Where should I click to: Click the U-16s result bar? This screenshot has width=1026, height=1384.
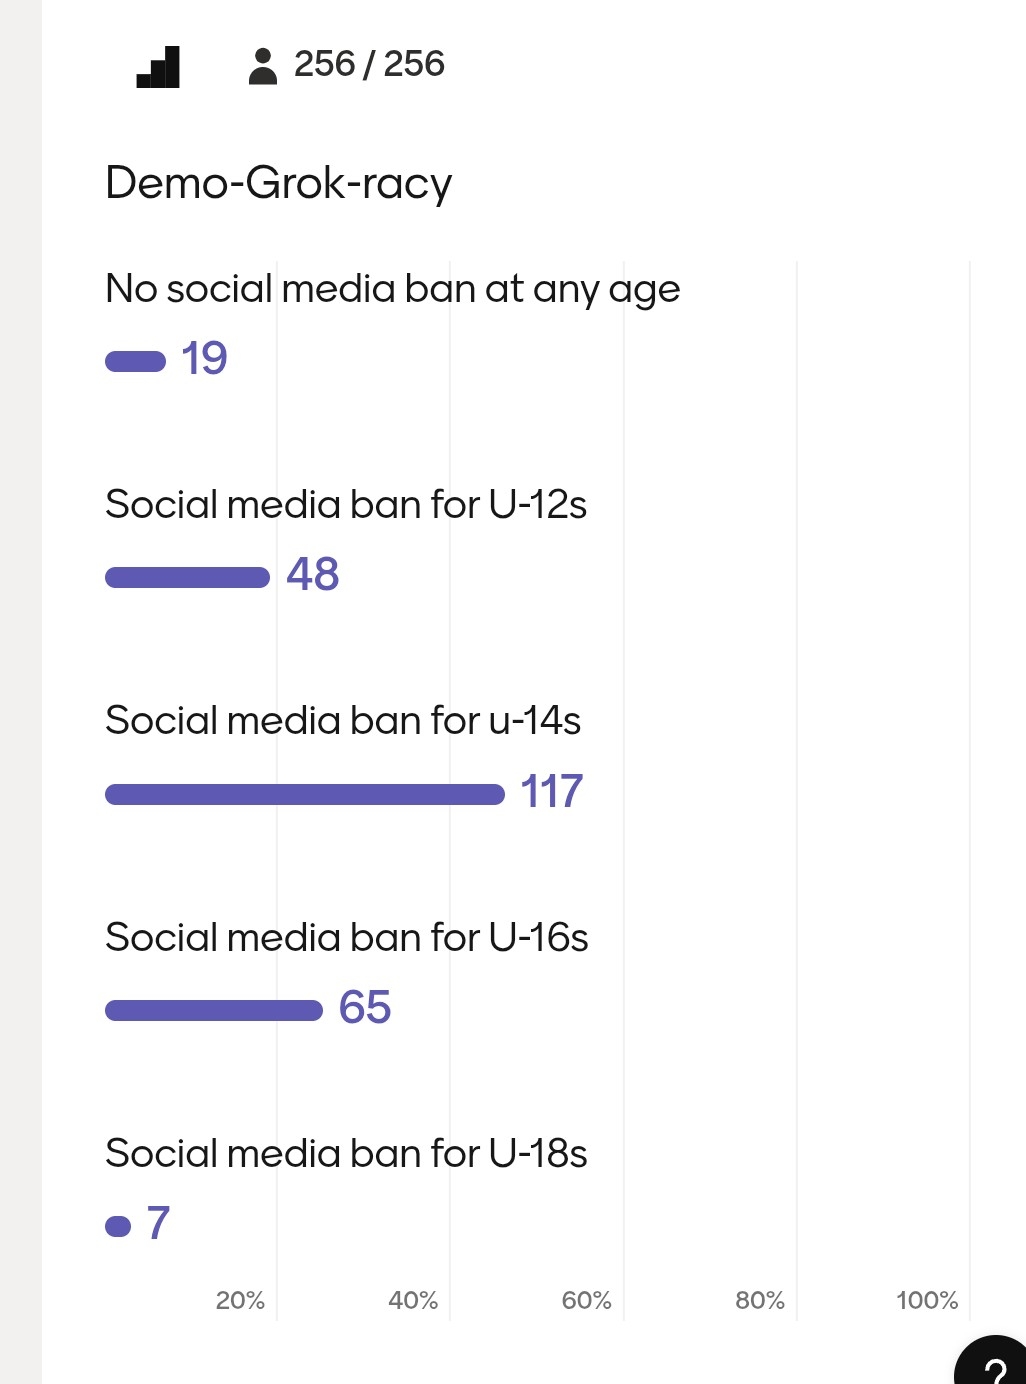coord(213,1010)
